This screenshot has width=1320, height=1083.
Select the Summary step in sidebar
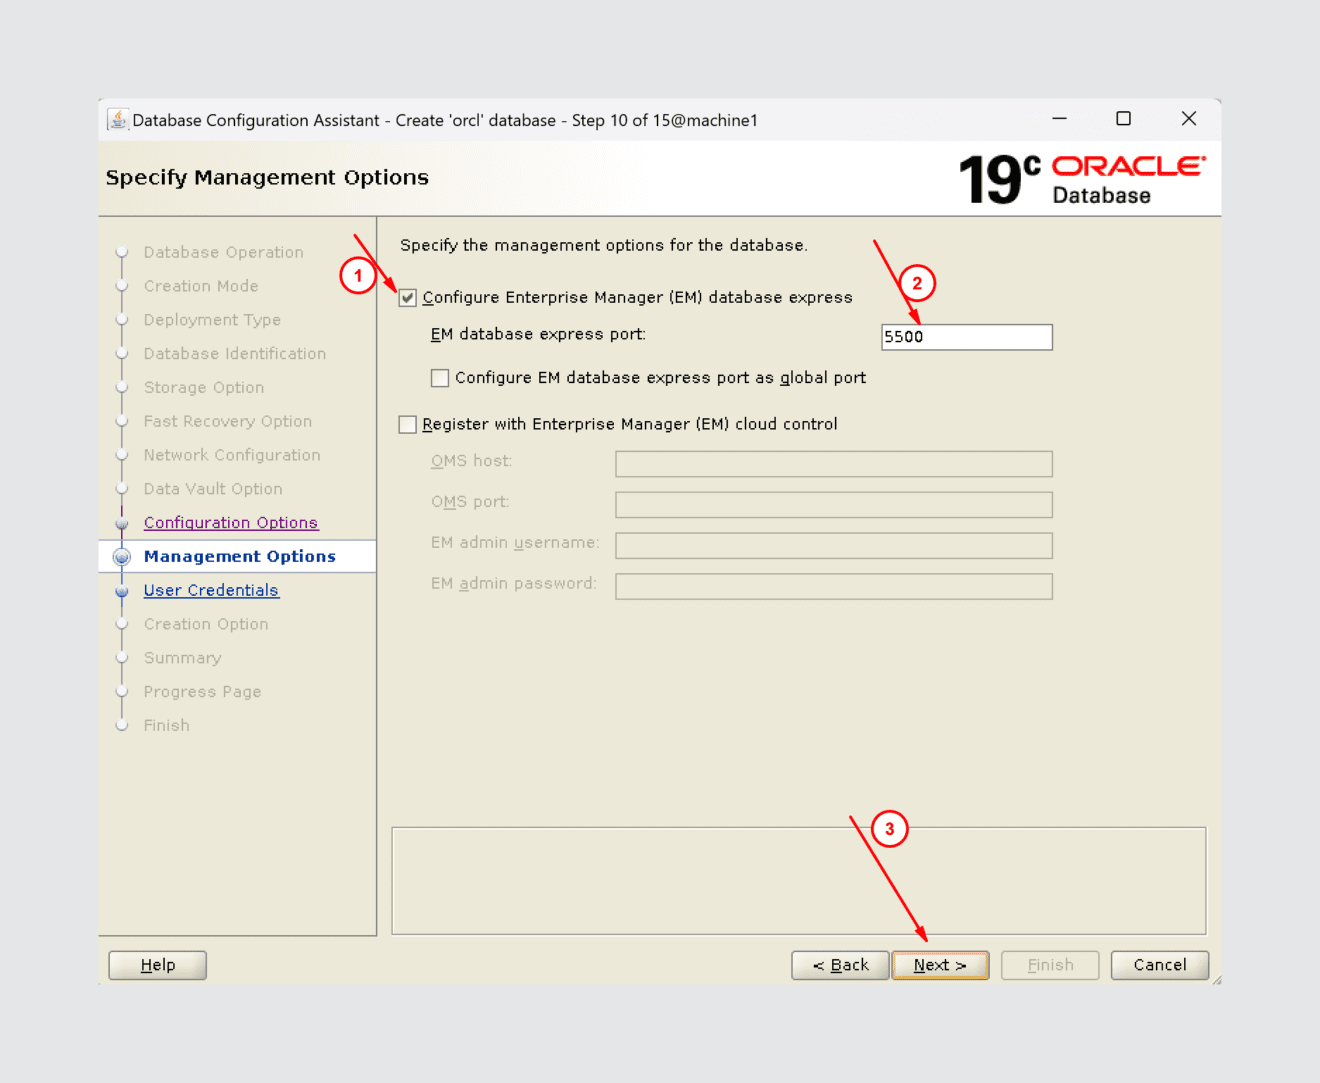[x=182, y=657]
